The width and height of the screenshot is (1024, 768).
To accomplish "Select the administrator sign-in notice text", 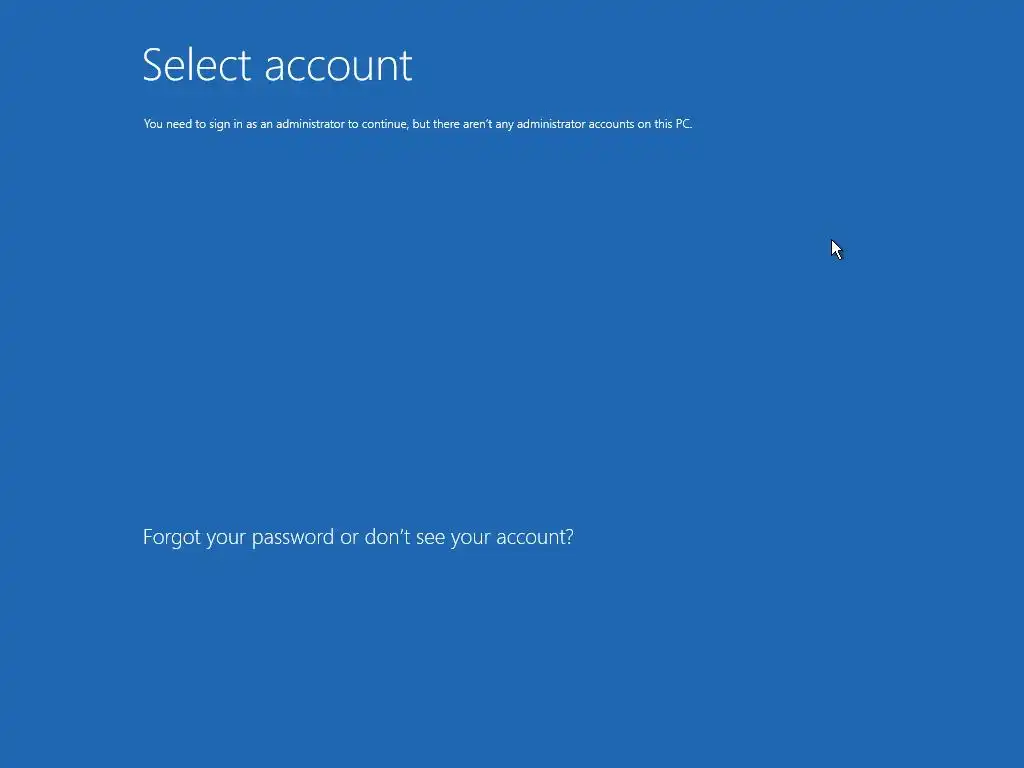I will tap(418, 124).
